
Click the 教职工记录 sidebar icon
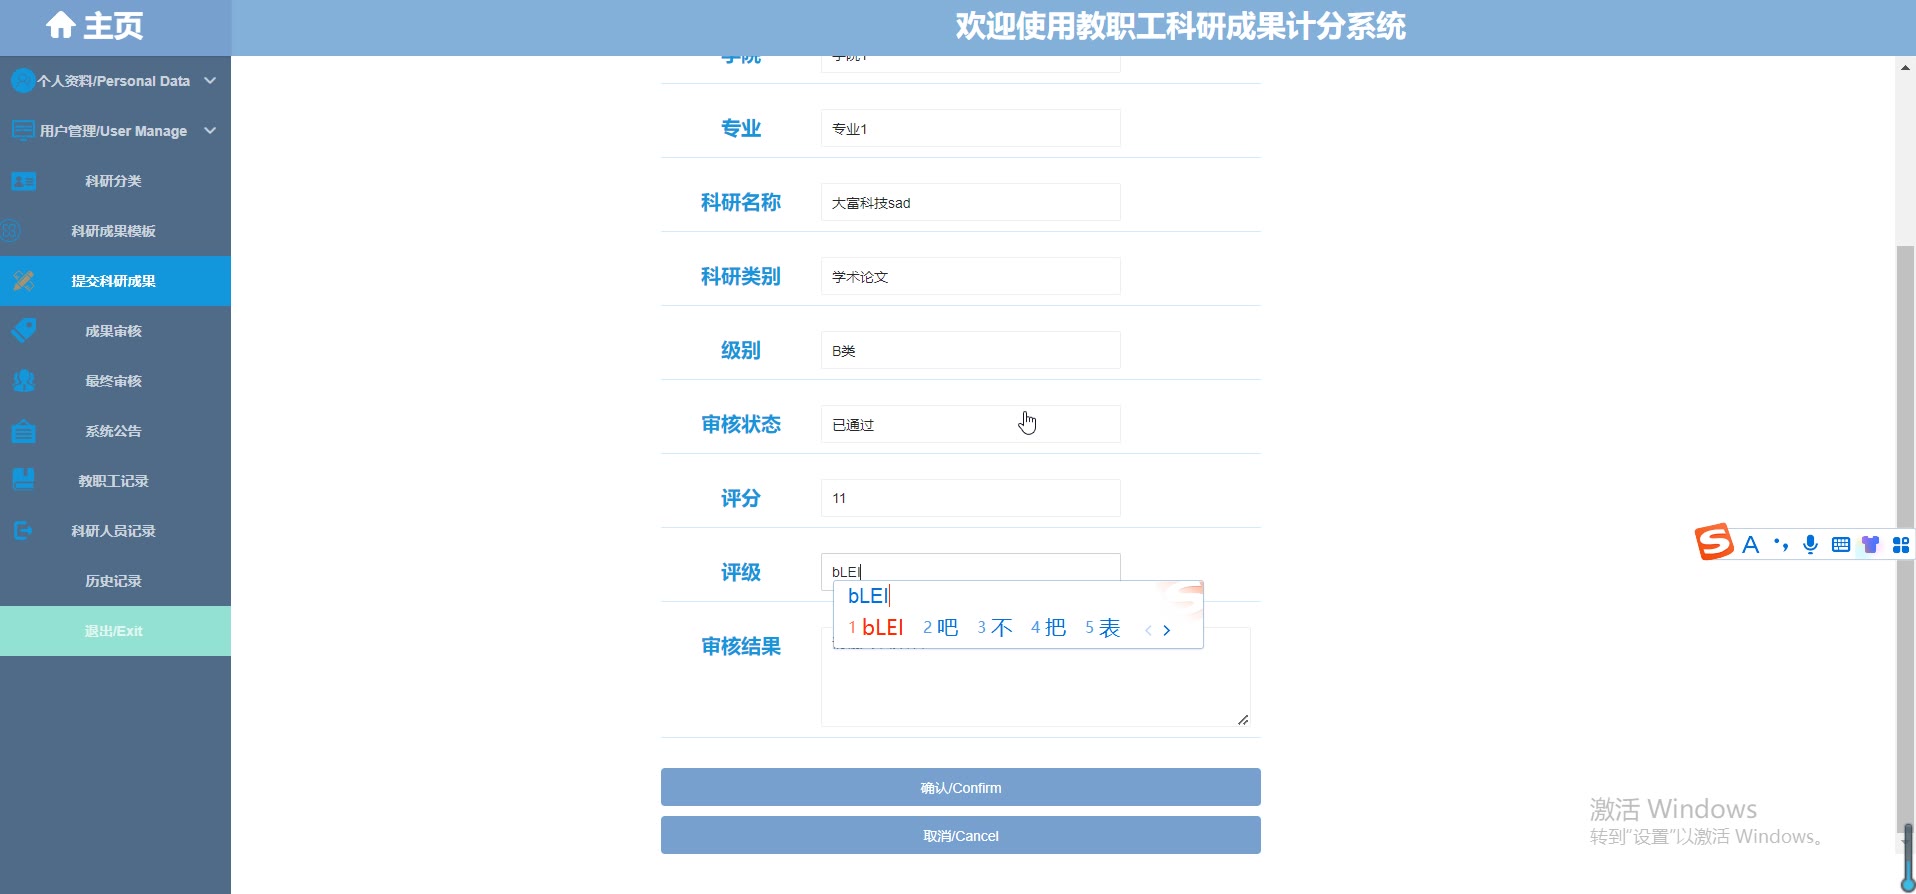coord(23,480)
